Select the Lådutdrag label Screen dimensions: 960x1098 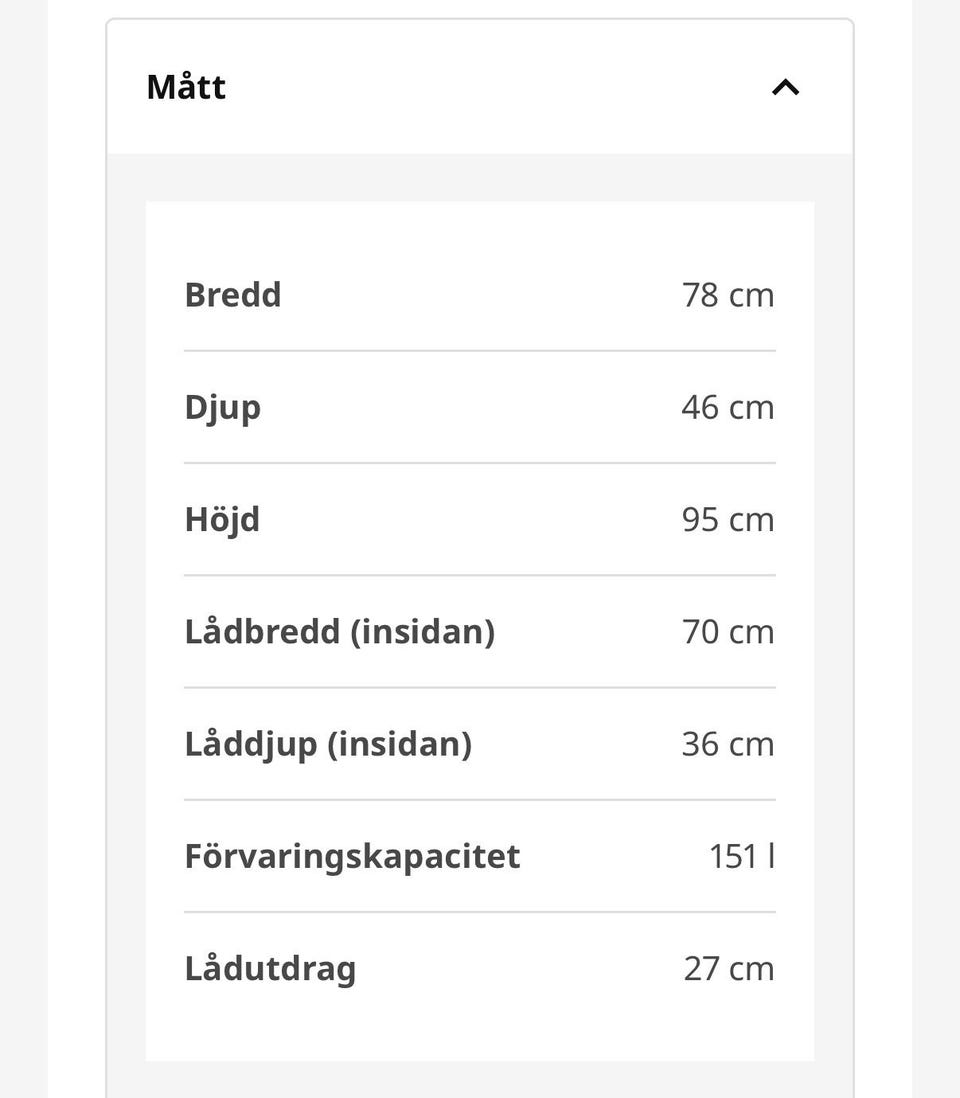[x=270, y=969]
